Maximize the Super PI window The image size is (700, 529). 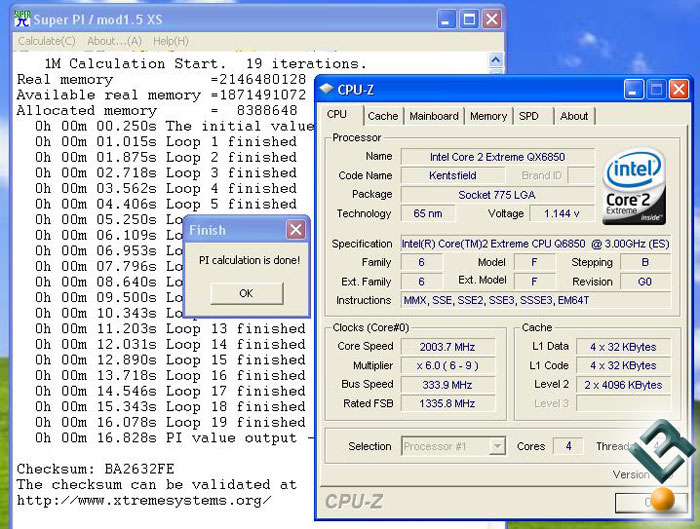469,20
